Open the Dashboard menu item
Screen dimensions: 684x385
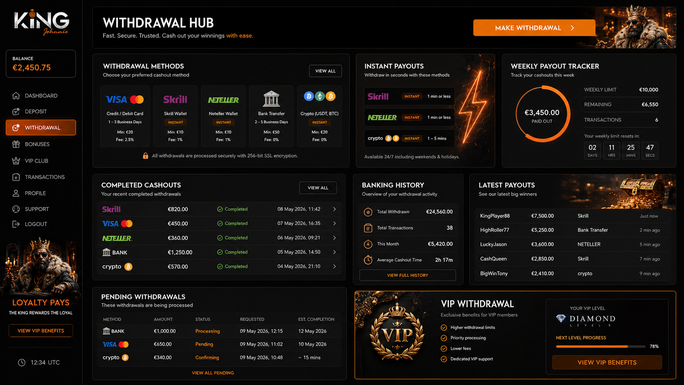41,95
